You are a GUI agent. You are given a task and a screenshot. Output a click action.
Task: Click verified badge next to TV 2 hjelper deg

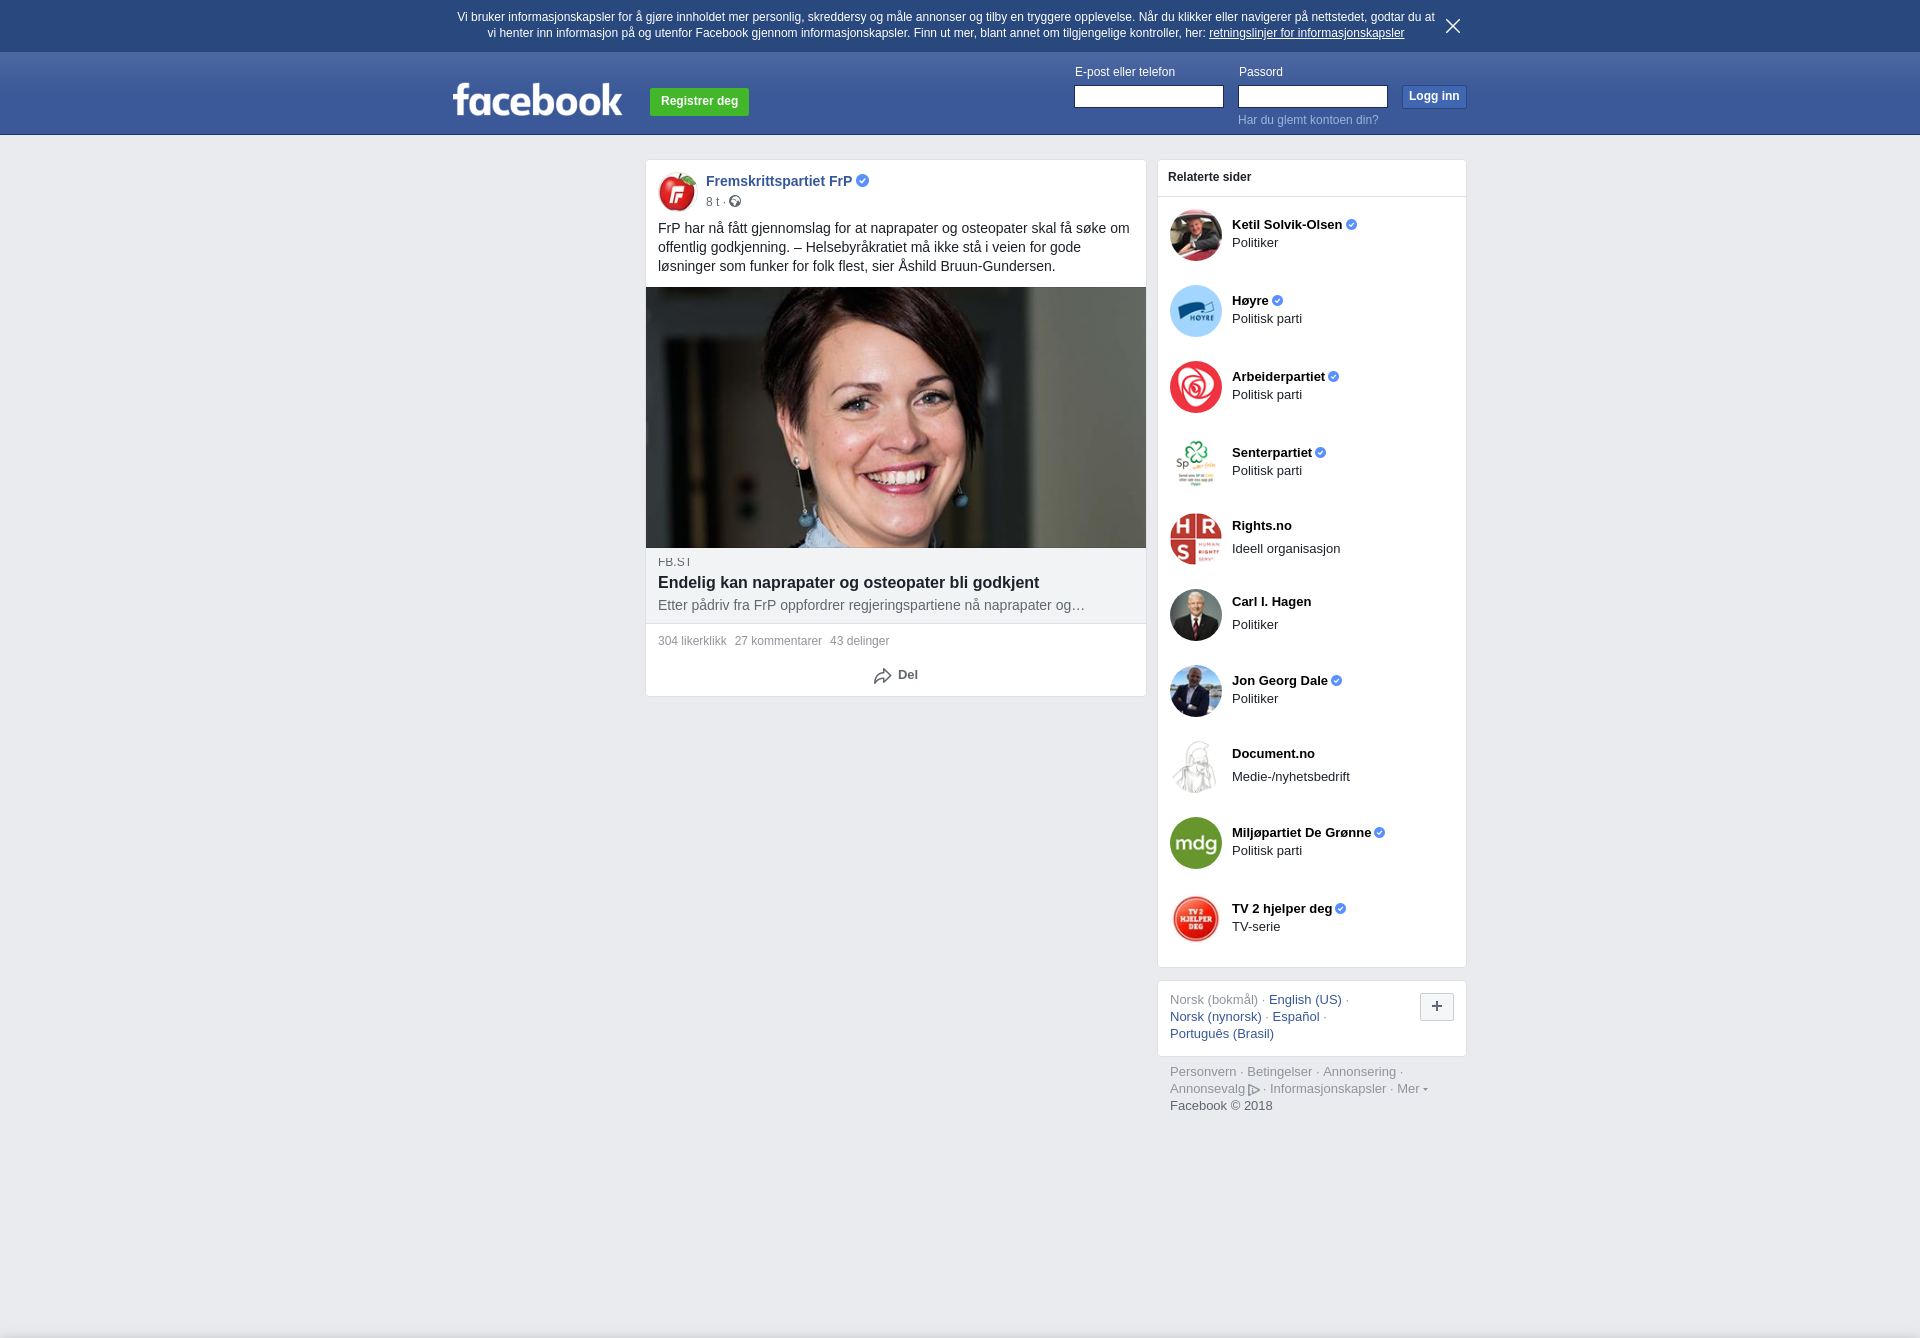[x=1340, y=909]
